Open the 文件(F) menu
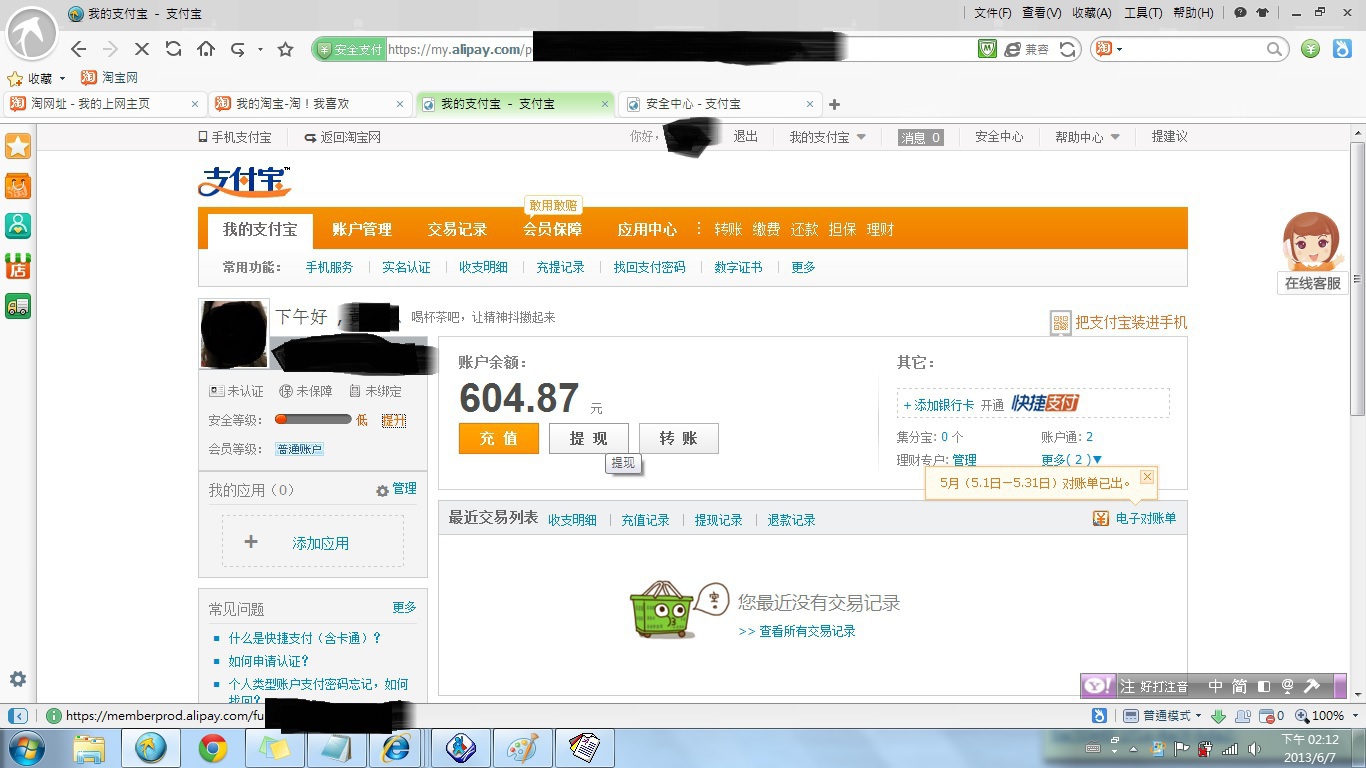 [x=993, y=13]
